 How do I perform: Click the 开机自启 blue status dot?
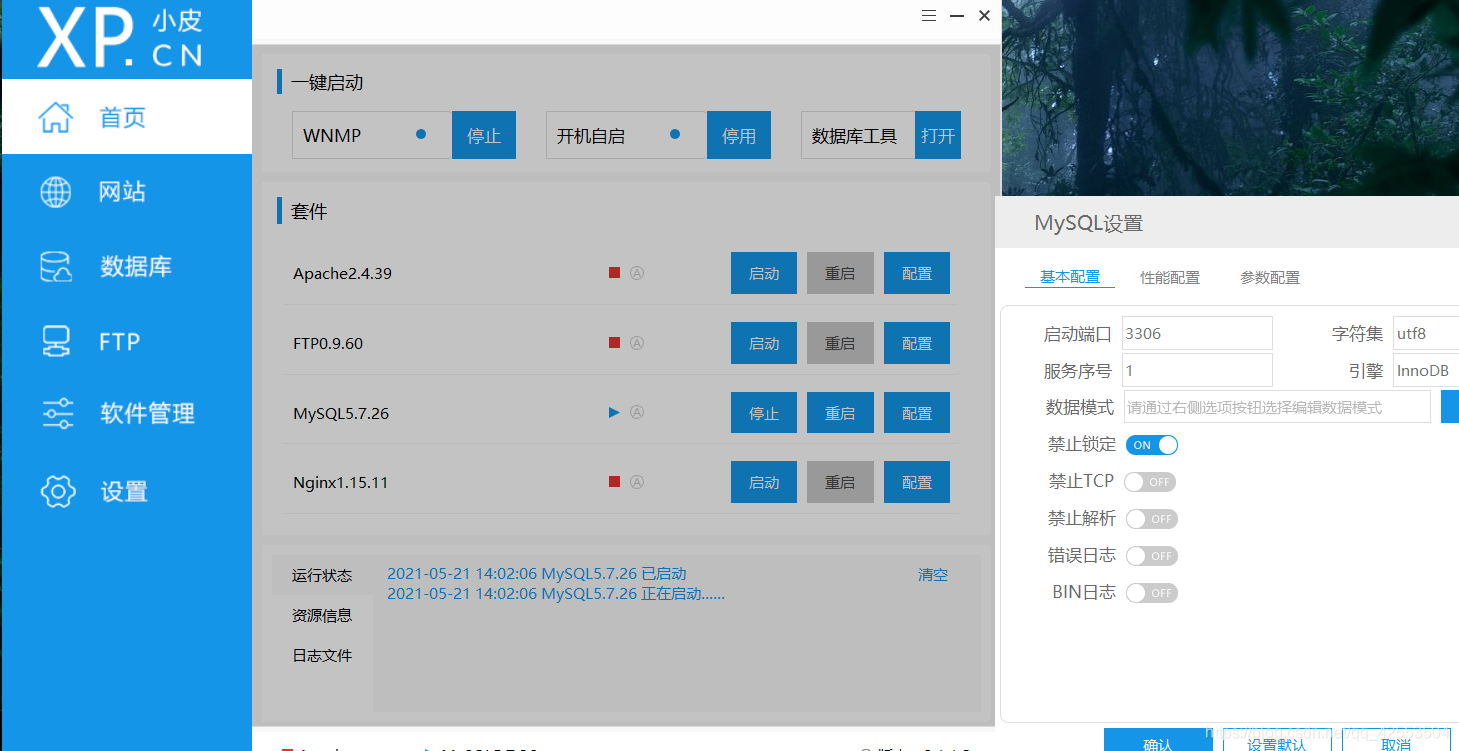point(675,134)
